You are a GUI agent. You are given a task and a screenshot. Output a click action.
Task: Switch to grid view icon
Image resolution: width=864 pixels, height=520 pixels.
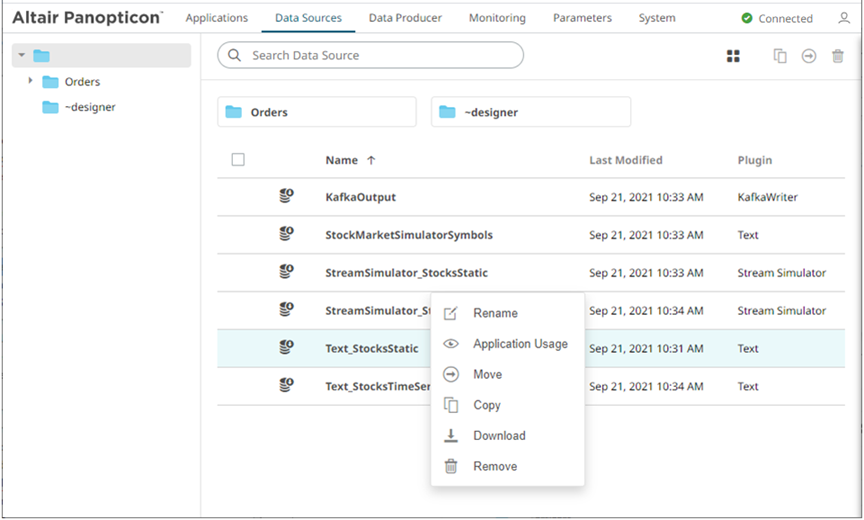tap(733, 56)
